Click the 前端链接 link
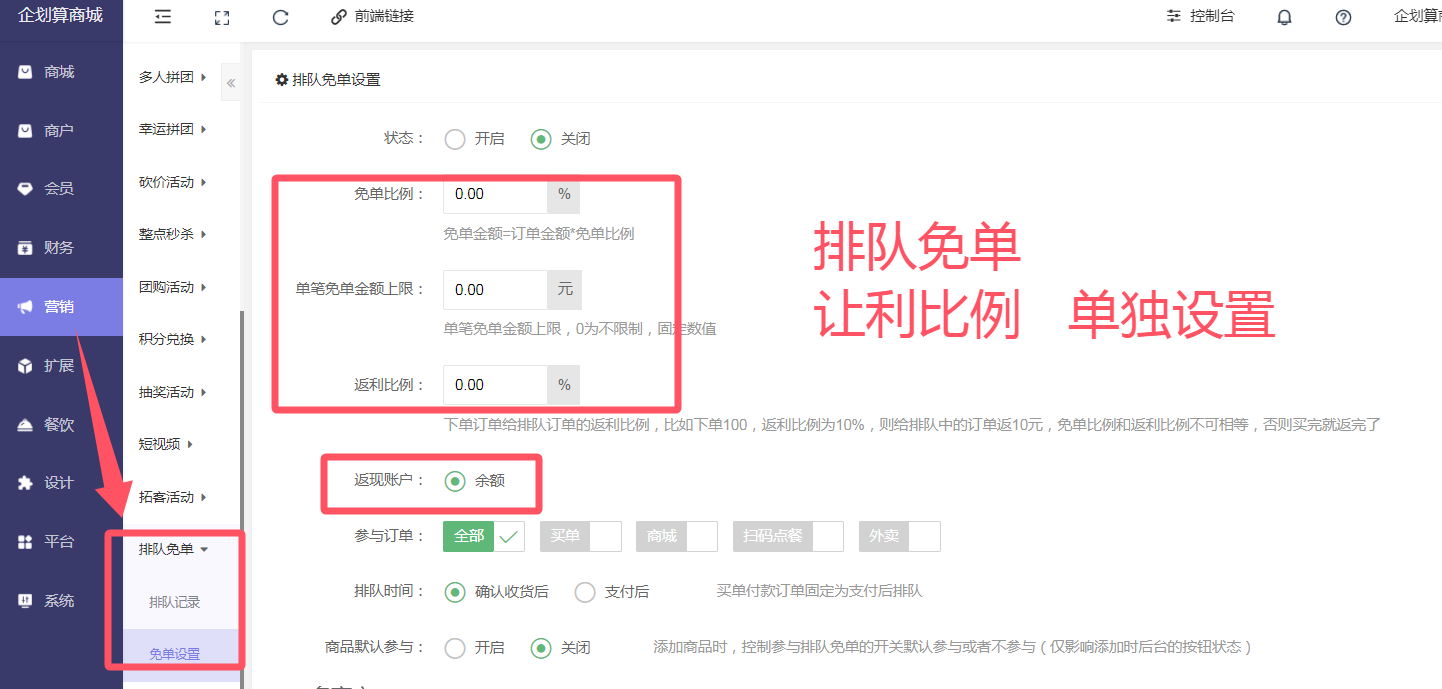Viewport: 1442px width, 689px height. click(x=372, y=17)
